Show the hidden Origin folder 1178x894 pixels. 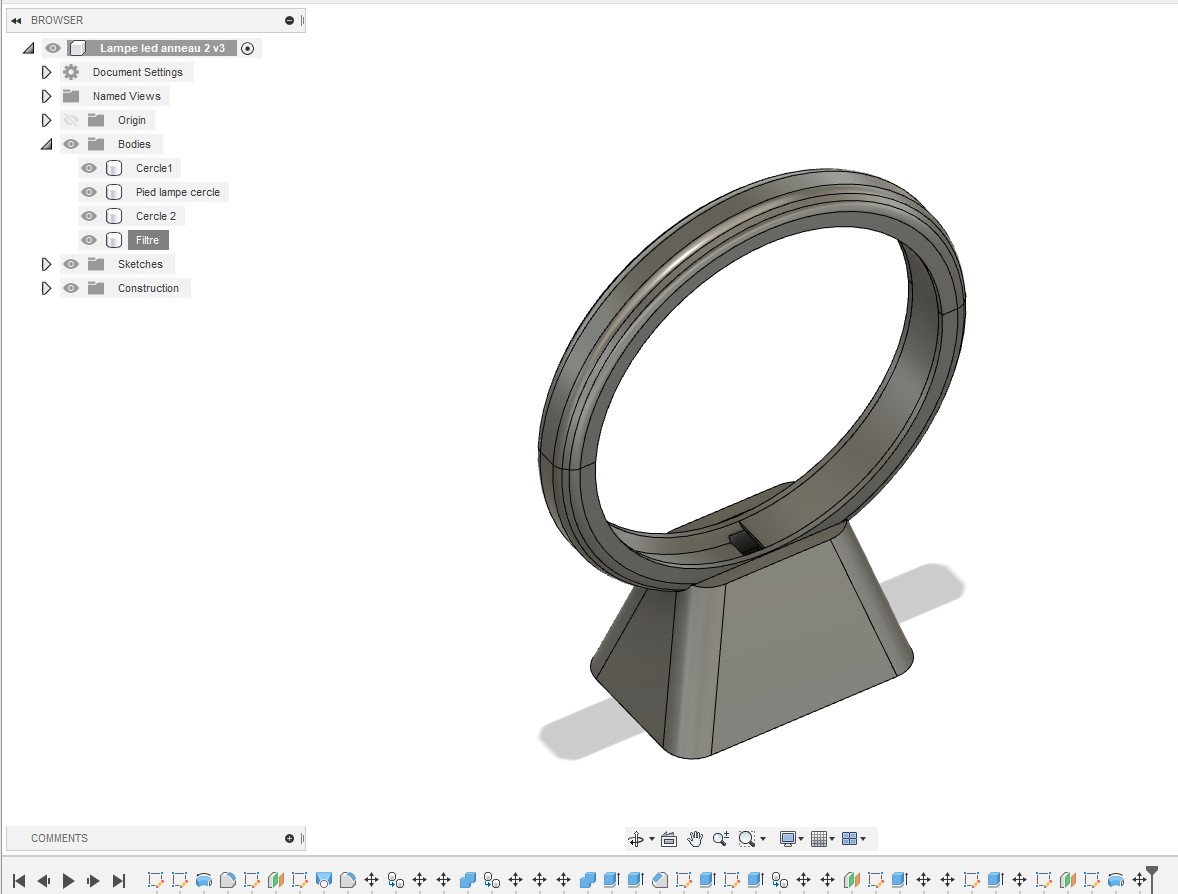71,120
